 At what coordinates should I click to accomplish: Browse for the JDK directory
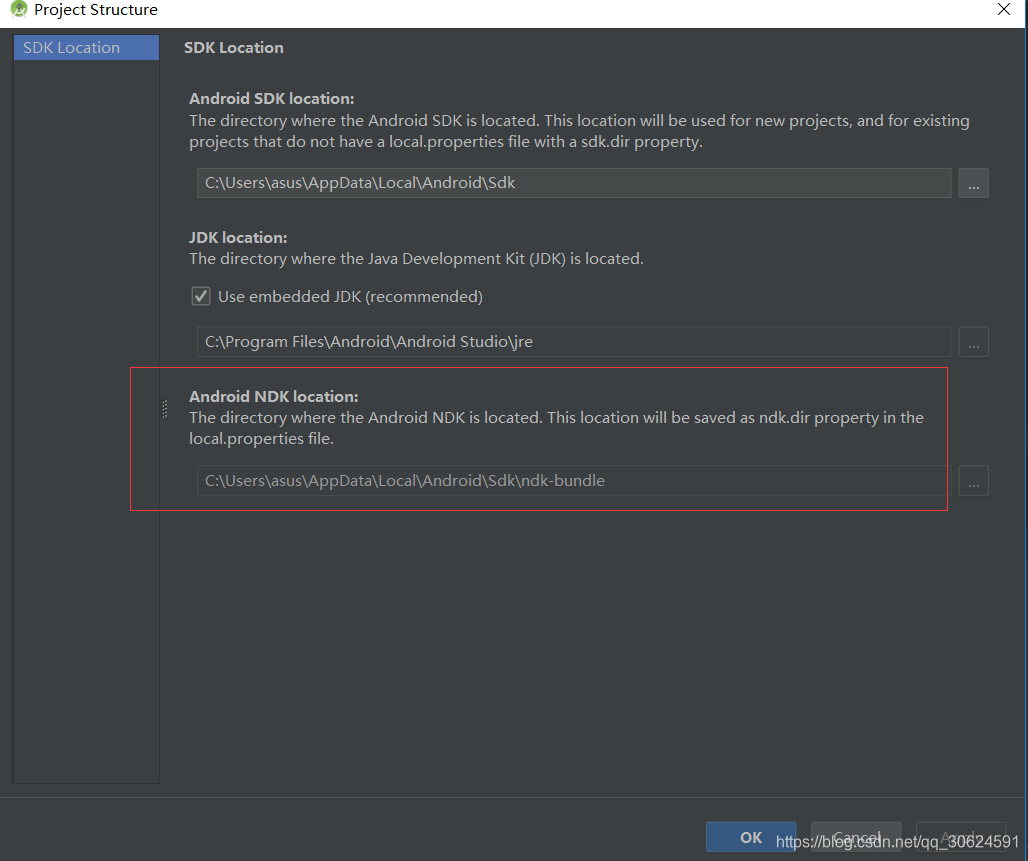coord(974,342)
